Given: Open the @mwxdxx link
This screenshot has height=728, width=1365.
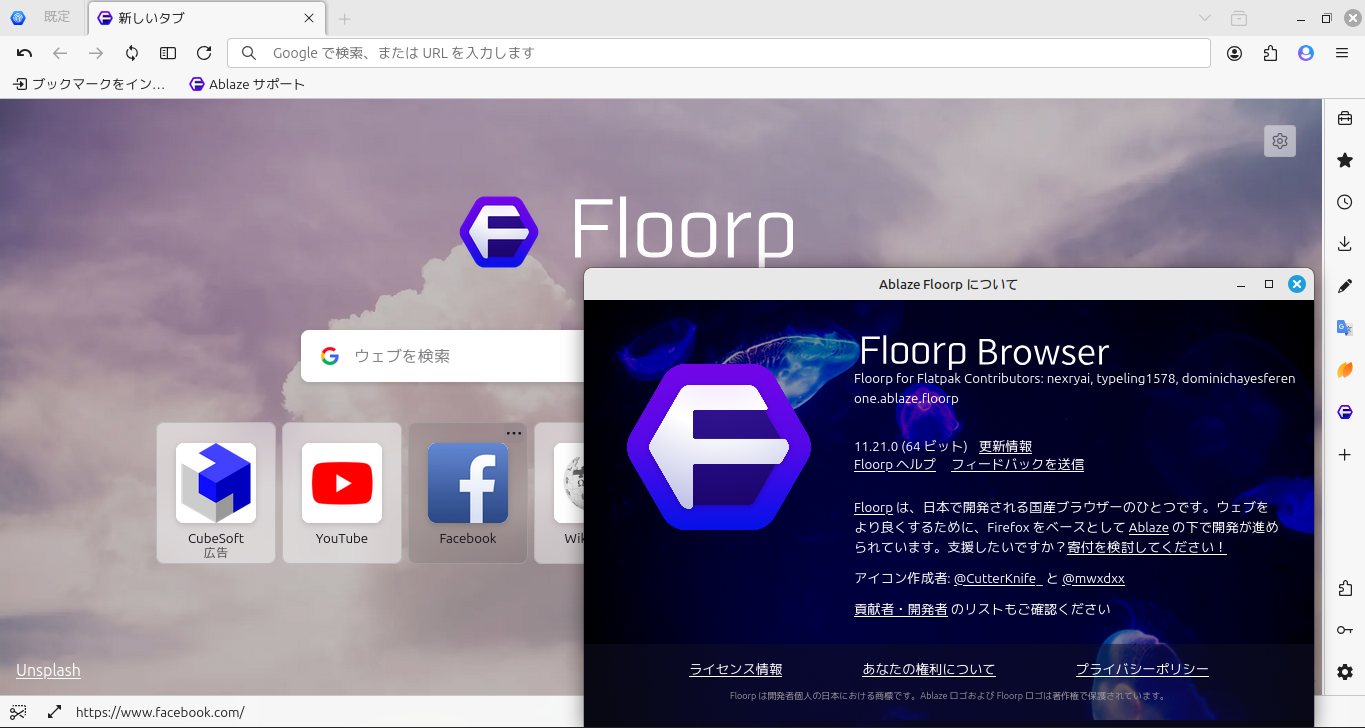Looking at the screenshot, I should tap(1093, 578).
